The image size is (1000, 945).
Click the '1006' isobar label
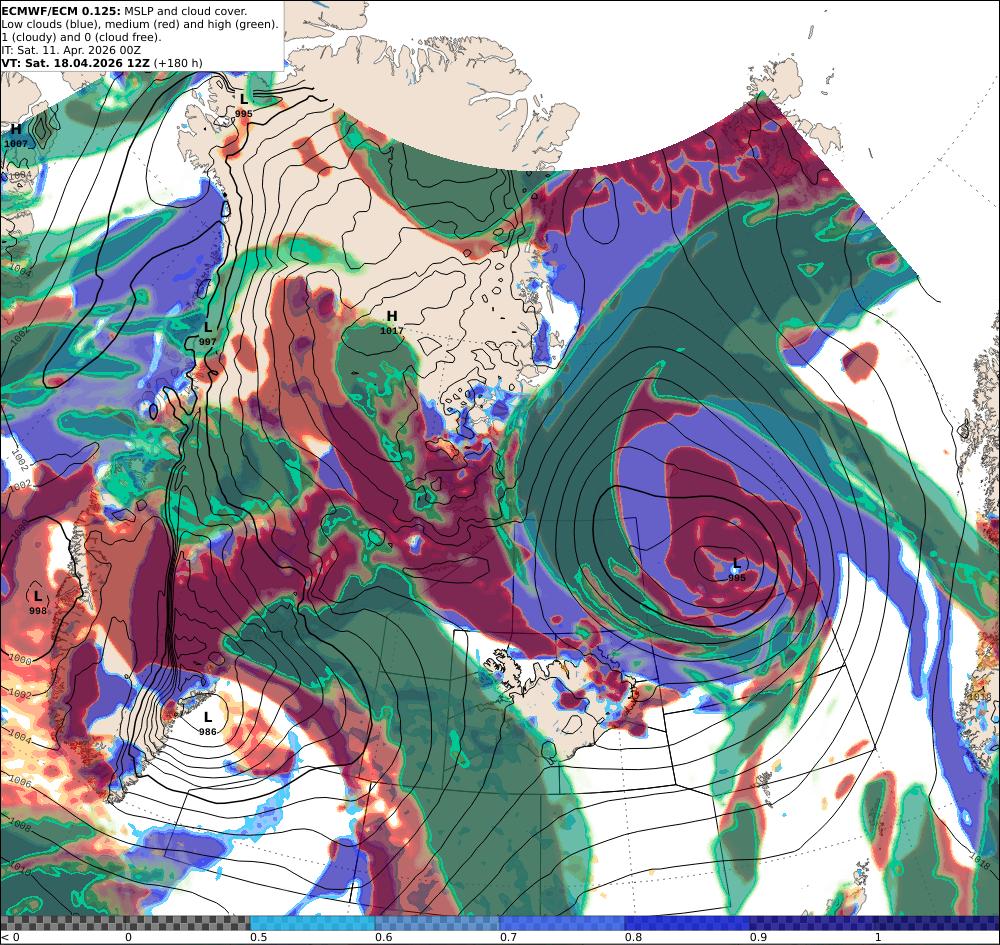[20, 782]
